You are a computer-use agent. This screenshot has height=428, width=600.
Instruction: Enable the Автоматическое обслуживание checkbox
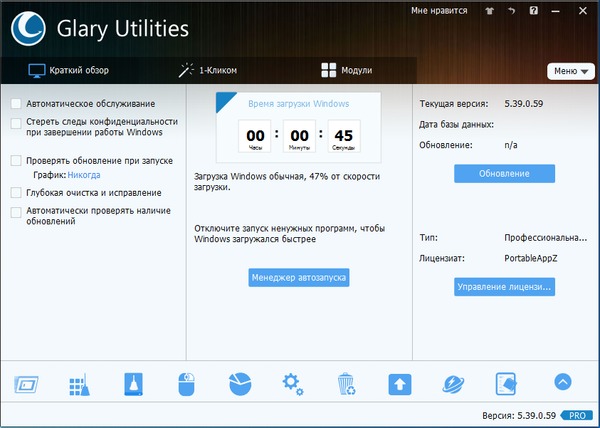16,104
